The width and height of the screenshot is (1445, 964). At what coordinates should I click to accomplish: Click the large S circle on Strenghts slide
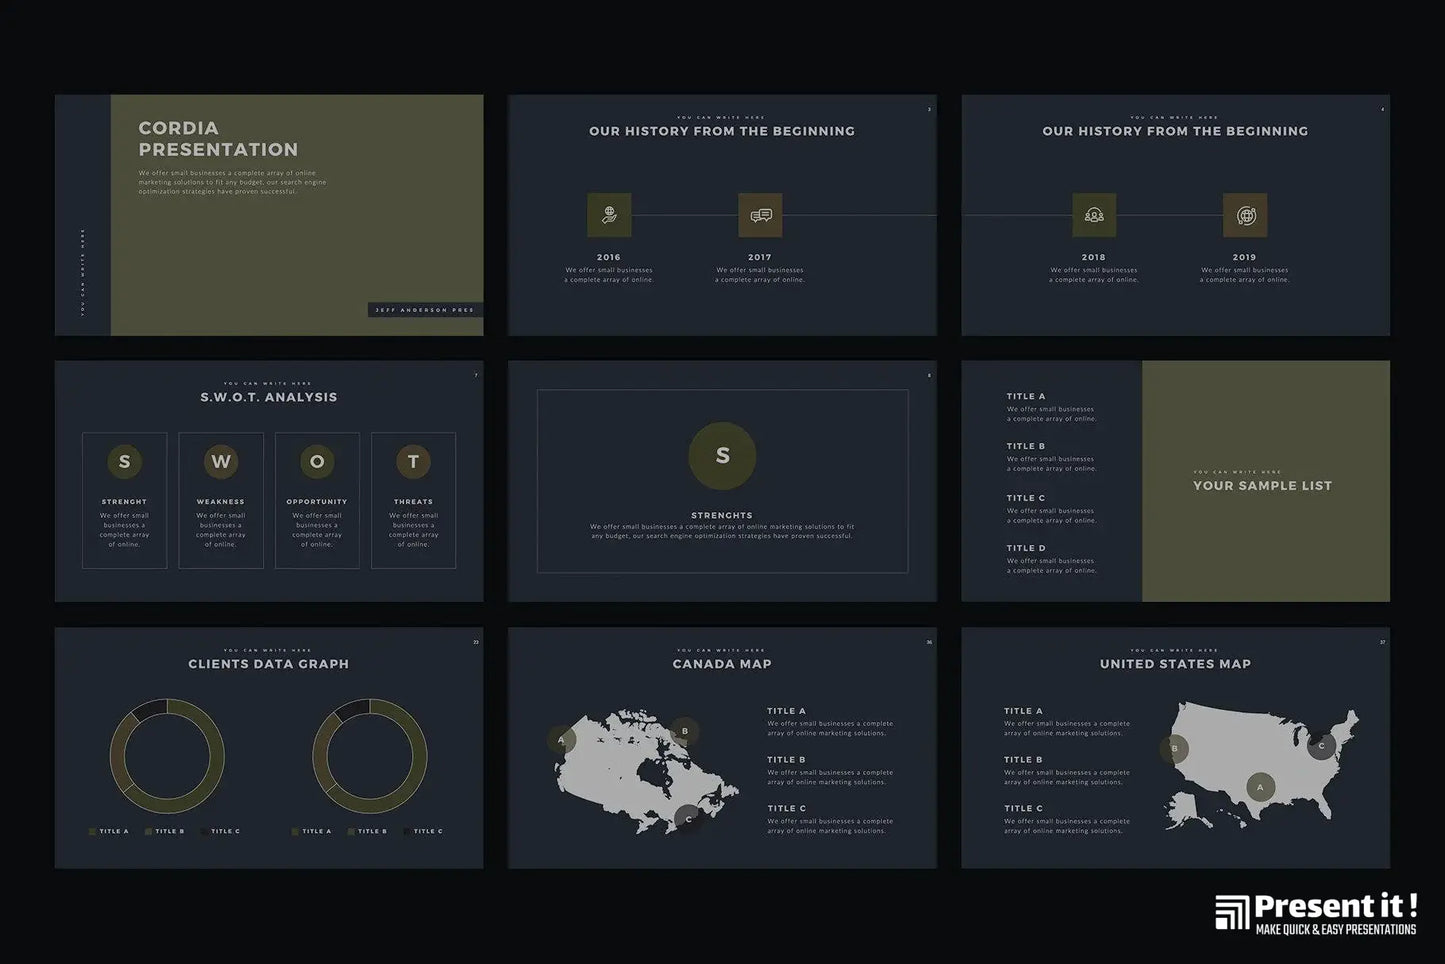(x=722, y=456)
